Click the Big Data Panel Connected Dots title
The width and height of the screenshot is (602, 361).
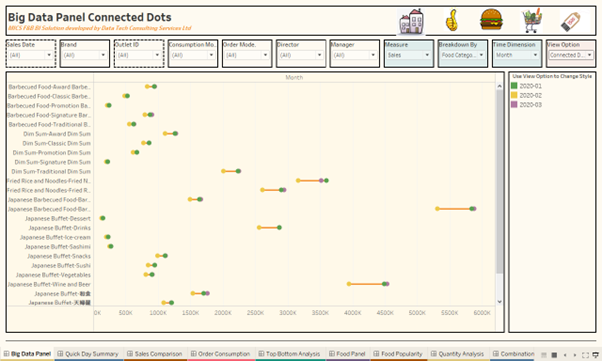(90, 17)
